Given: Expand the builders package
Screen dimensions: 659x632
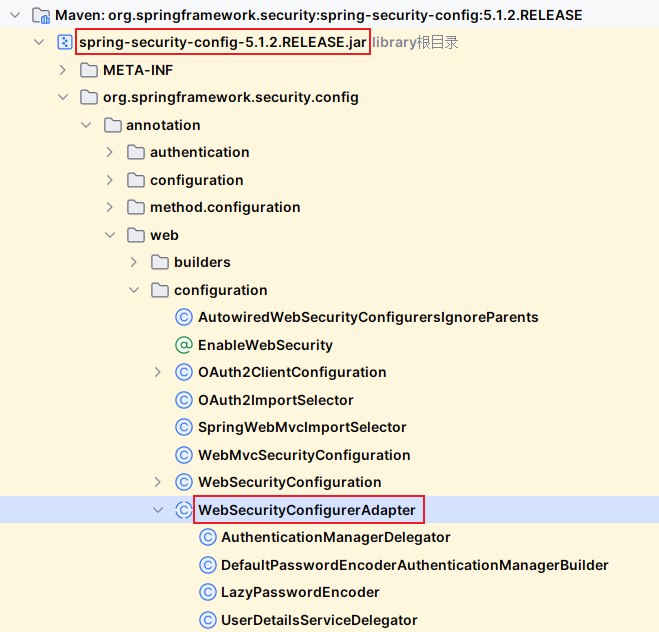Looking at the screenshot, I should (x=134, y=262).
